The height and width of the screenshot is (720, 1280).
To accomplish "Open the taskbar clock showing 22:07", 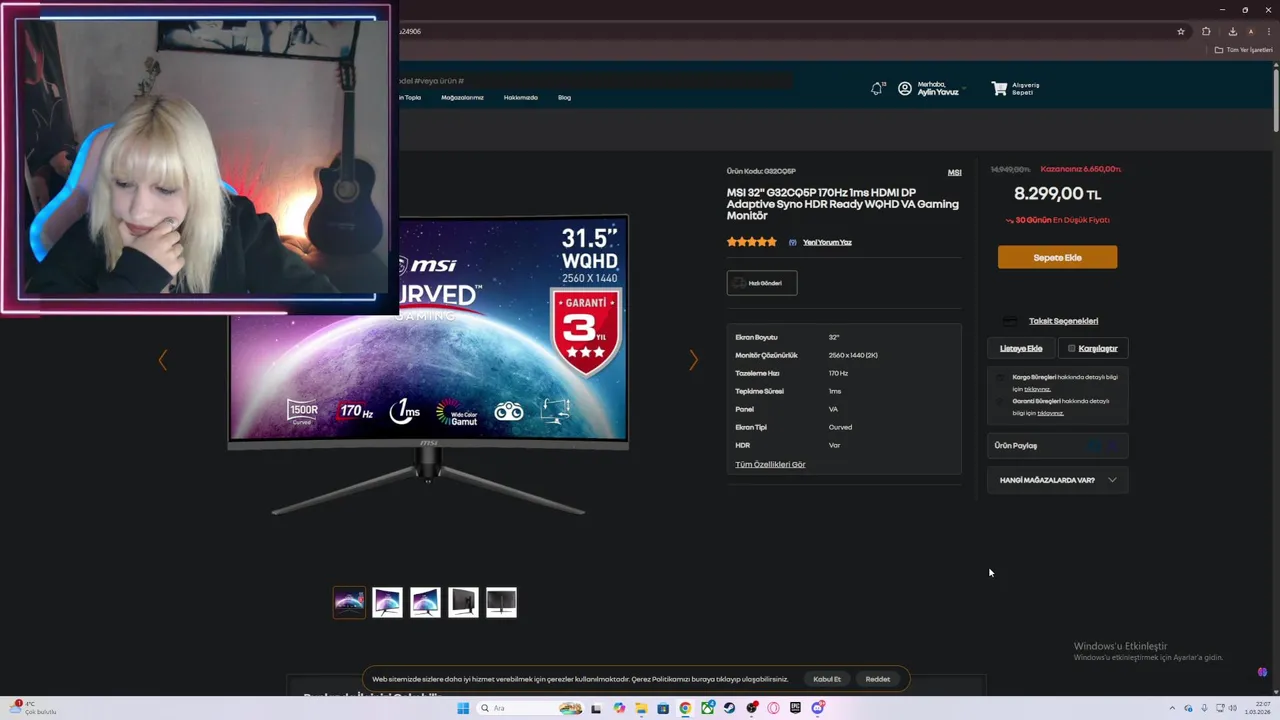I will coord(1257,708).
